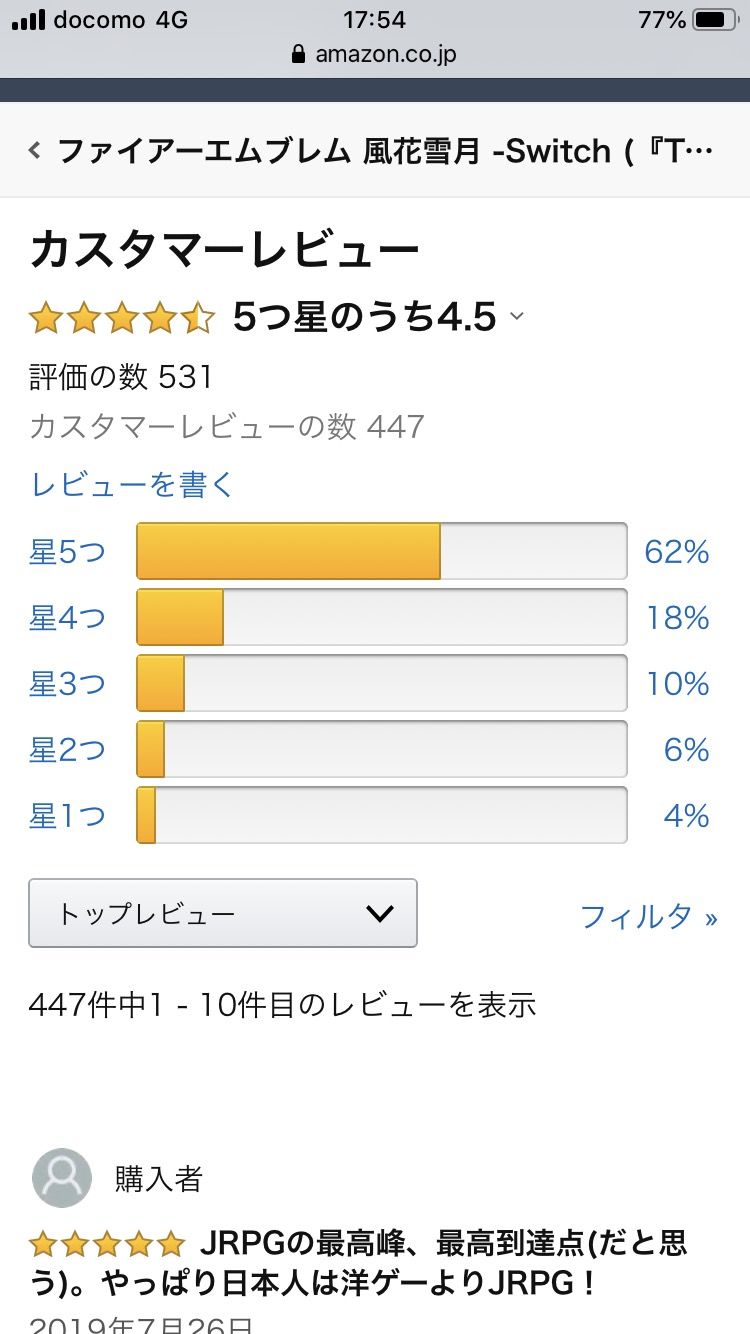Viewport: 750px width, 1334px height.
Task: Tap the overall star rating icons
Action: (122, 319)
